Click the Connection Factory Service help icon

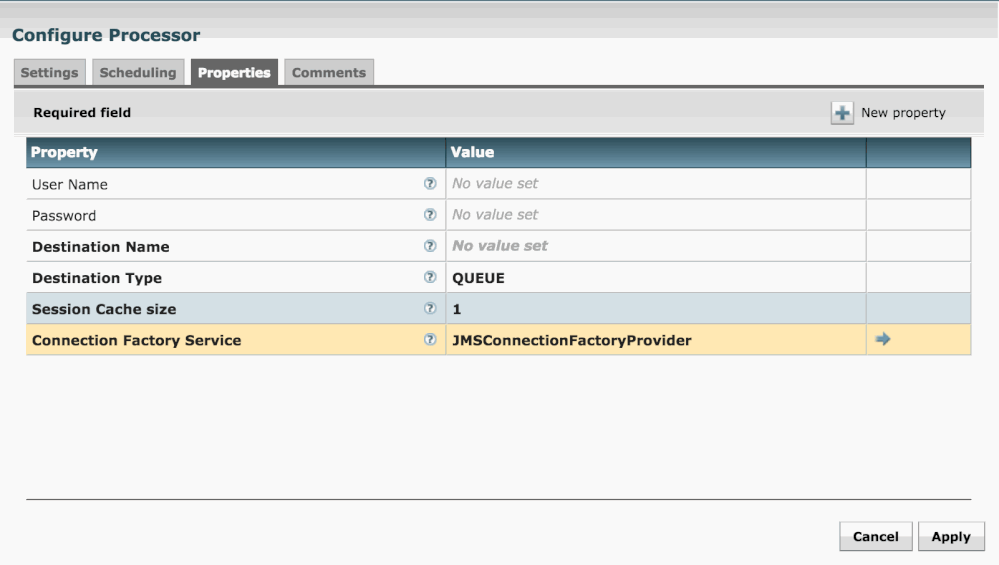[430, 340]
